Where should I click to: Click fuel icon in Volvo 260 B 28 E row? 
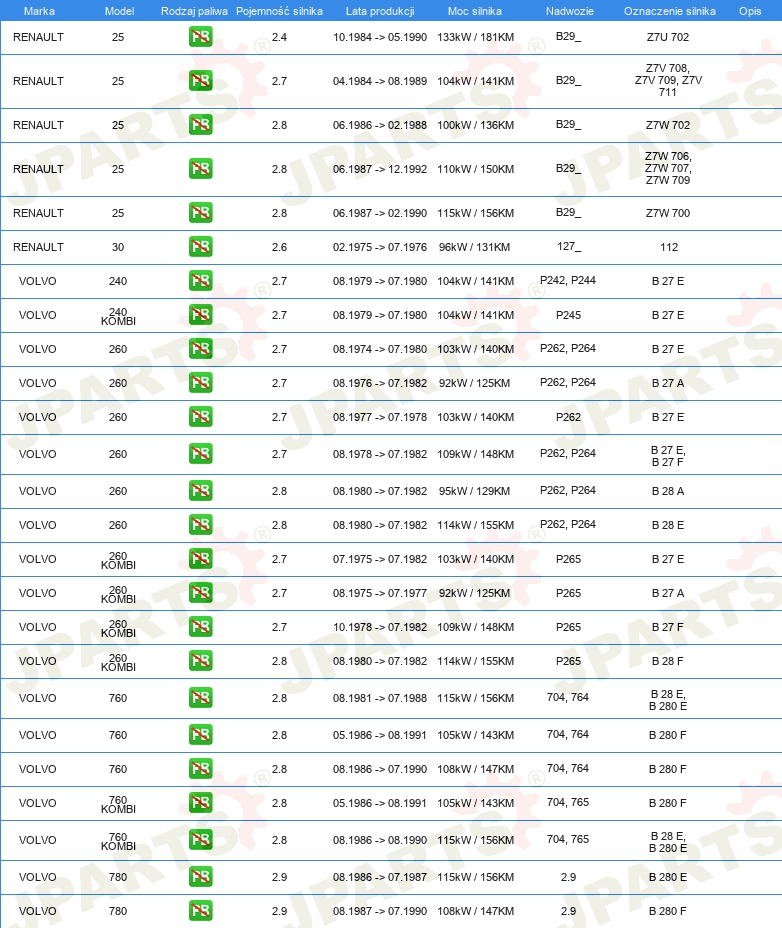201,525
